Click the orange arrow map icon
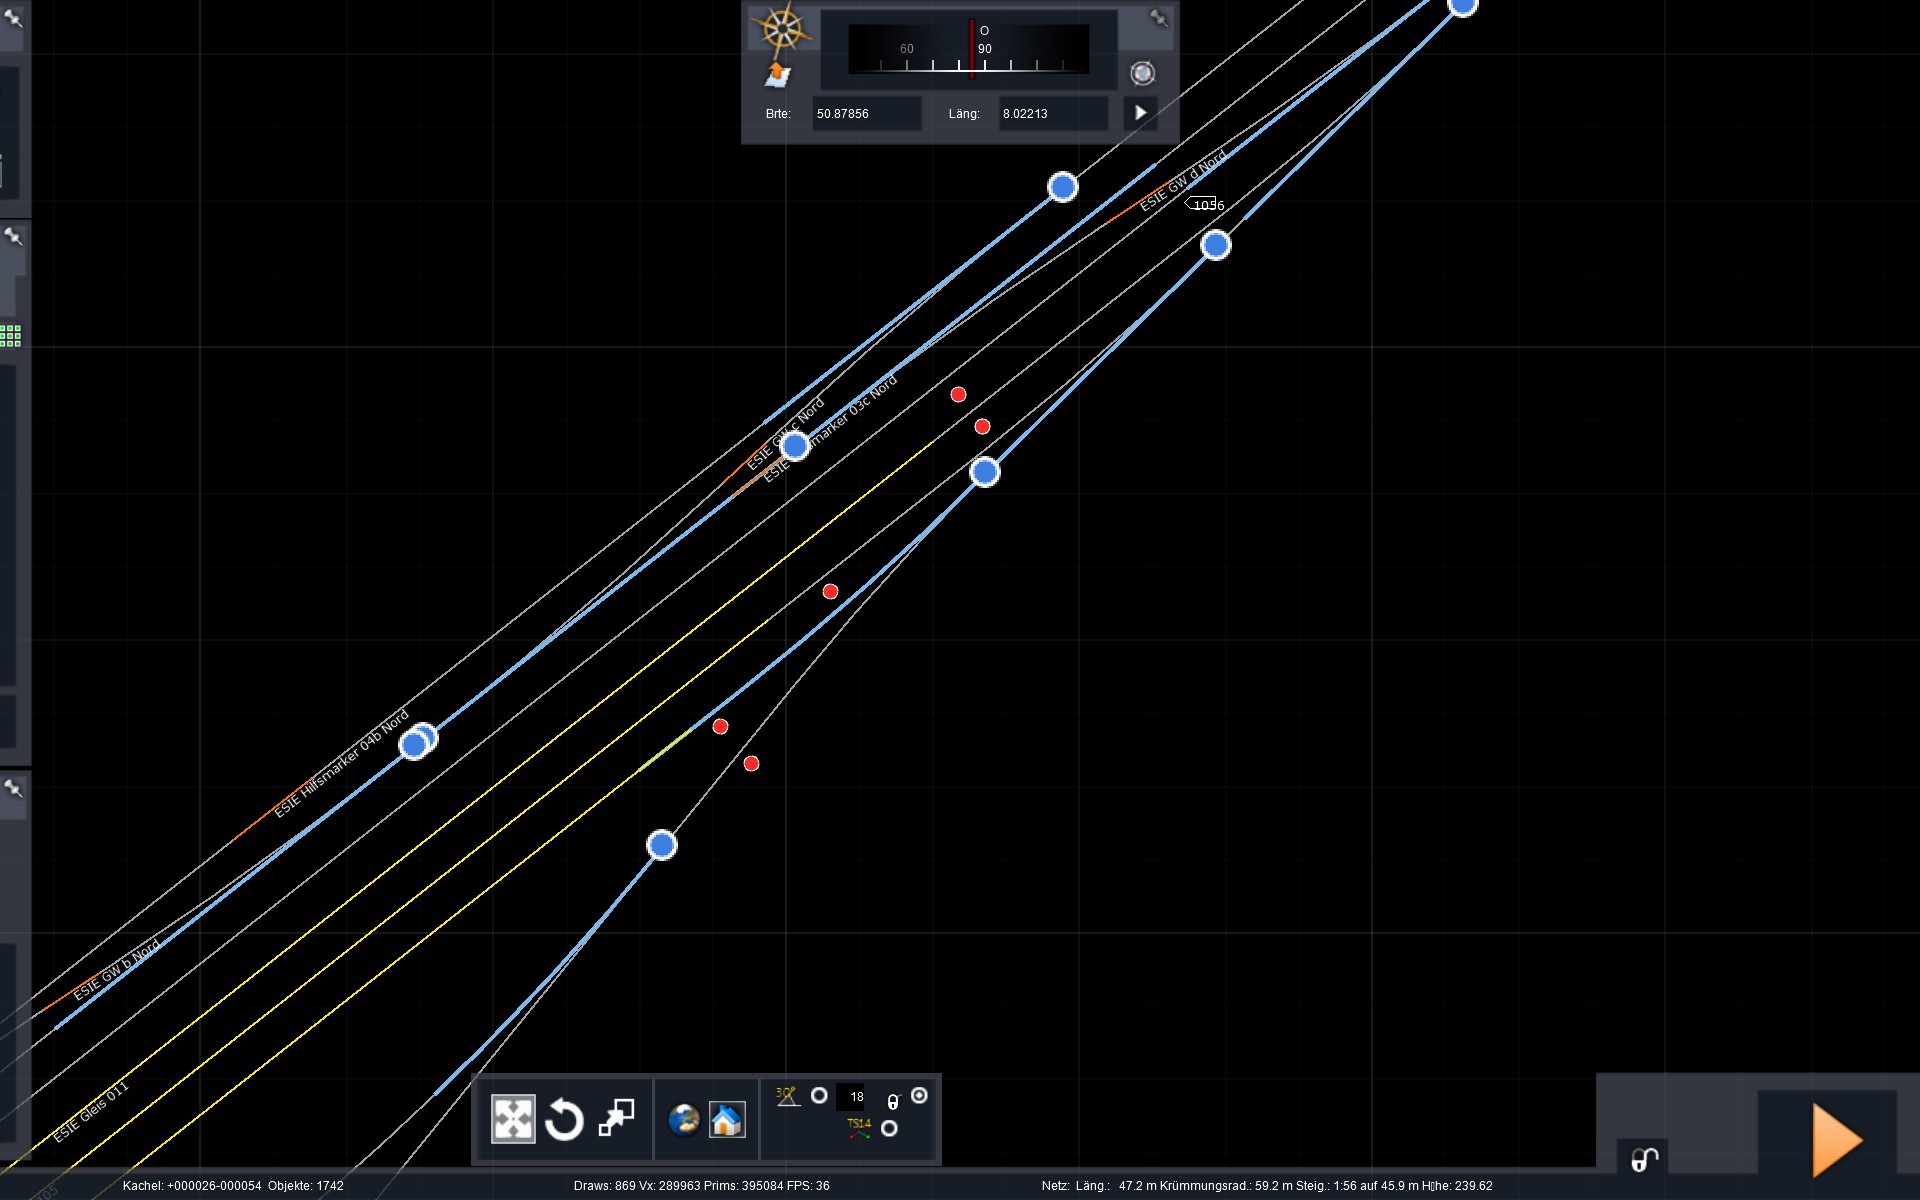Image resolution: width=1920 pixels, height=1200 pixels. 777,74
